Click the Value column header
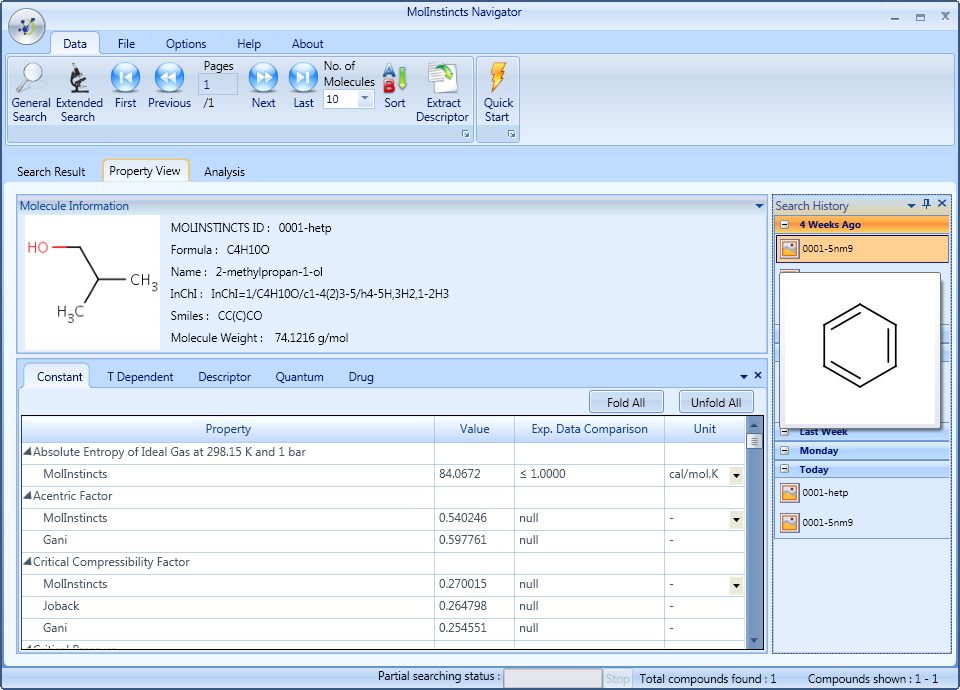This screenshot has height=690, width=960. tap(474, 429)
